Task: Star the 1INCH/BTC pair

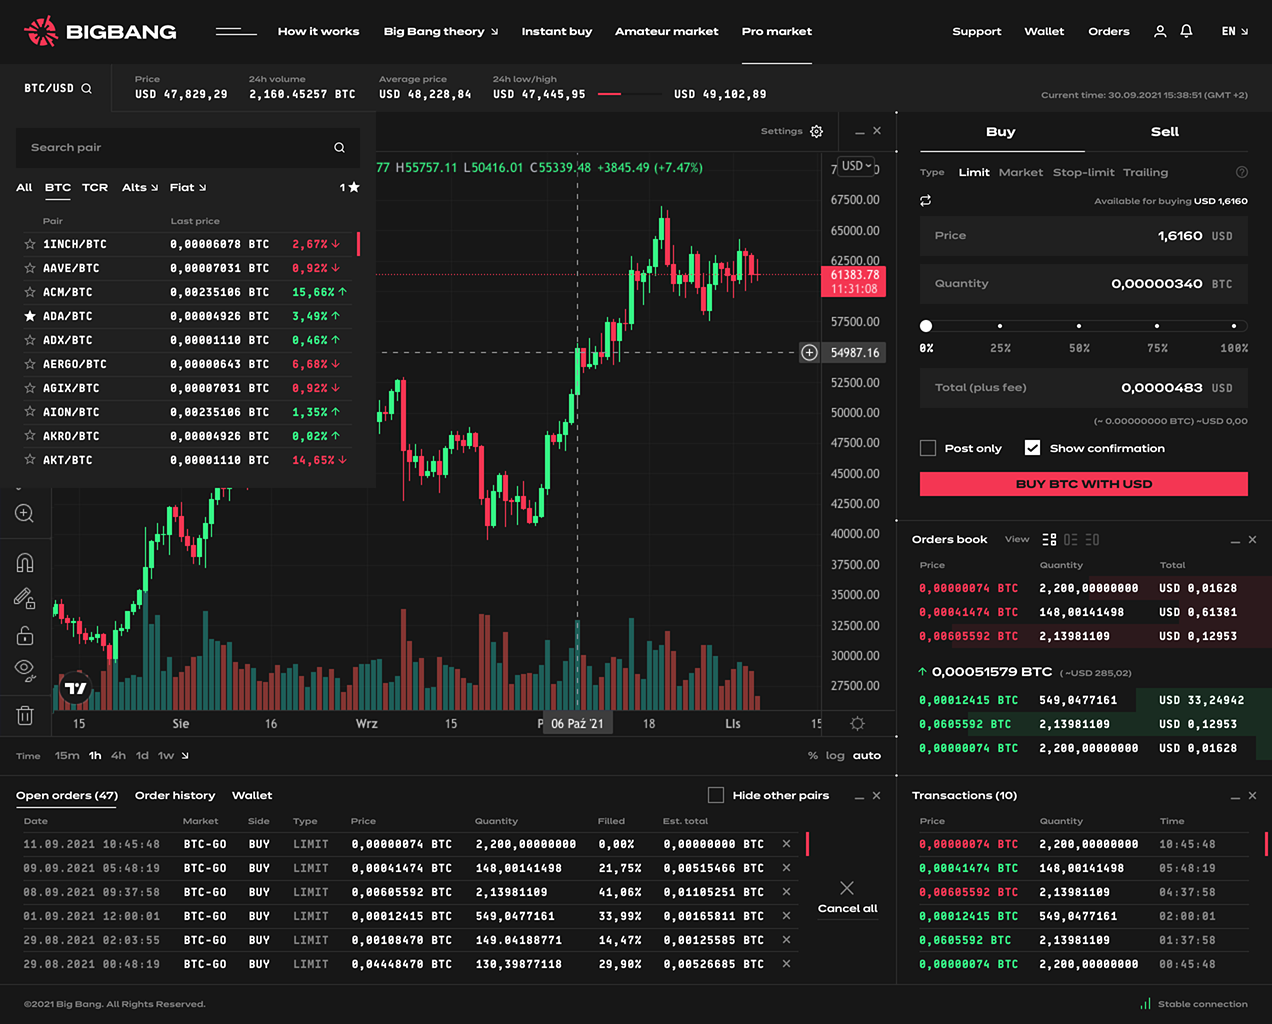Action: [x=30, y=244]
